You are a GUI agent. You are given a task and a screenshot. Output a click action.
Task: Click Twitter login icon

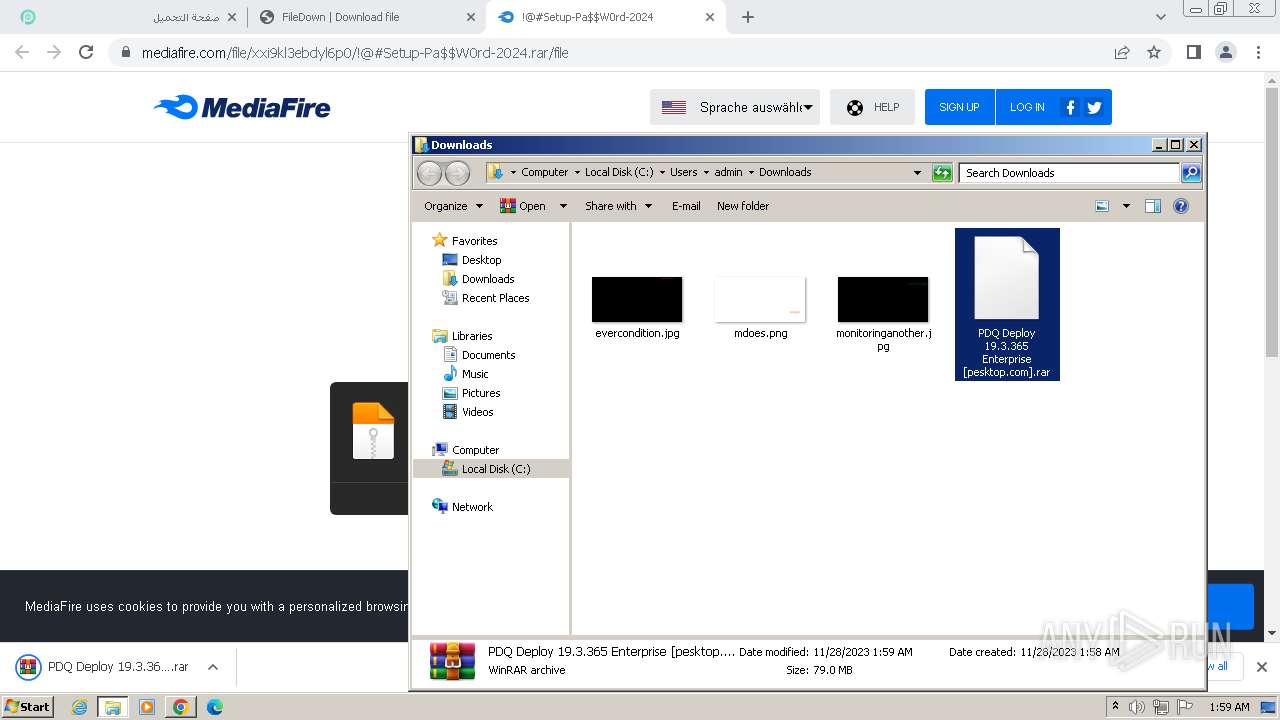[x=1094, y=107]
